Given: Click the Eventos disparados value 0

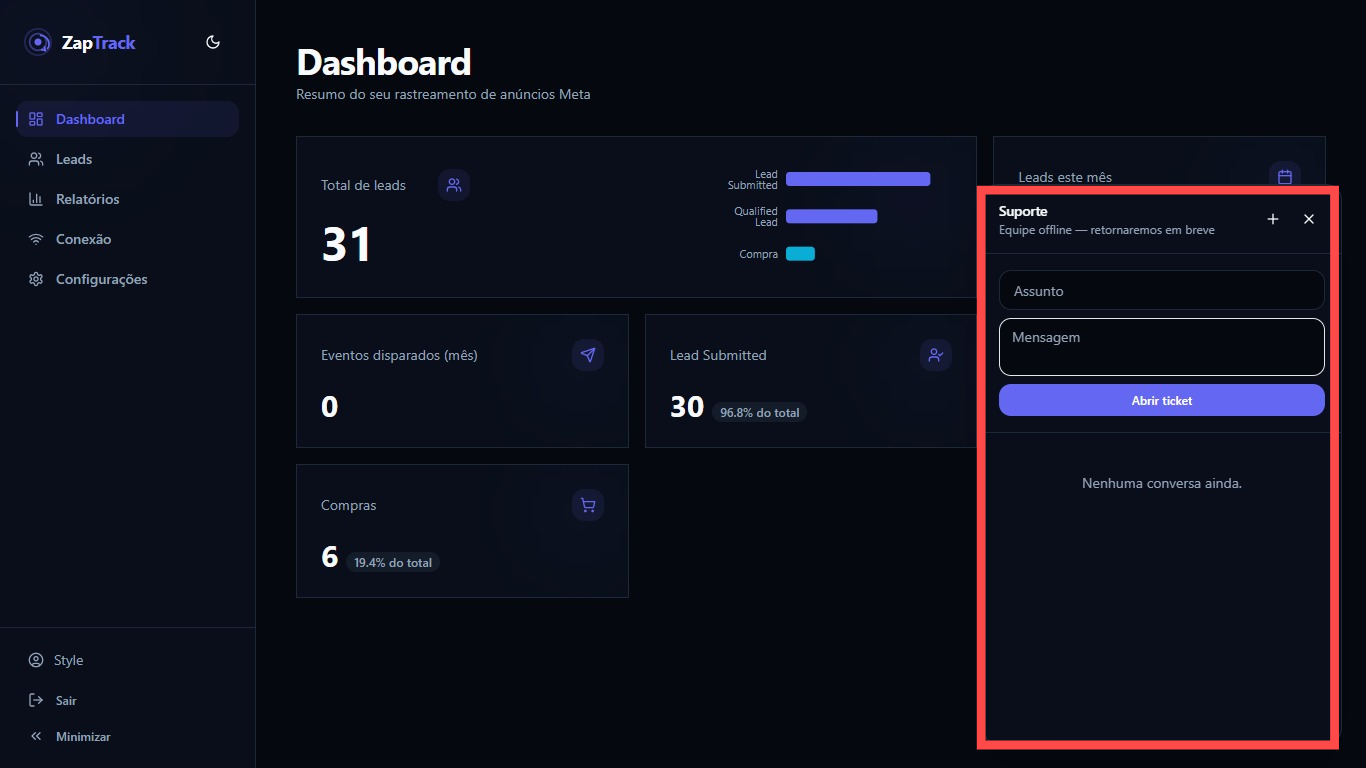Looking at the screenshot, I should (x=330, y=406).
